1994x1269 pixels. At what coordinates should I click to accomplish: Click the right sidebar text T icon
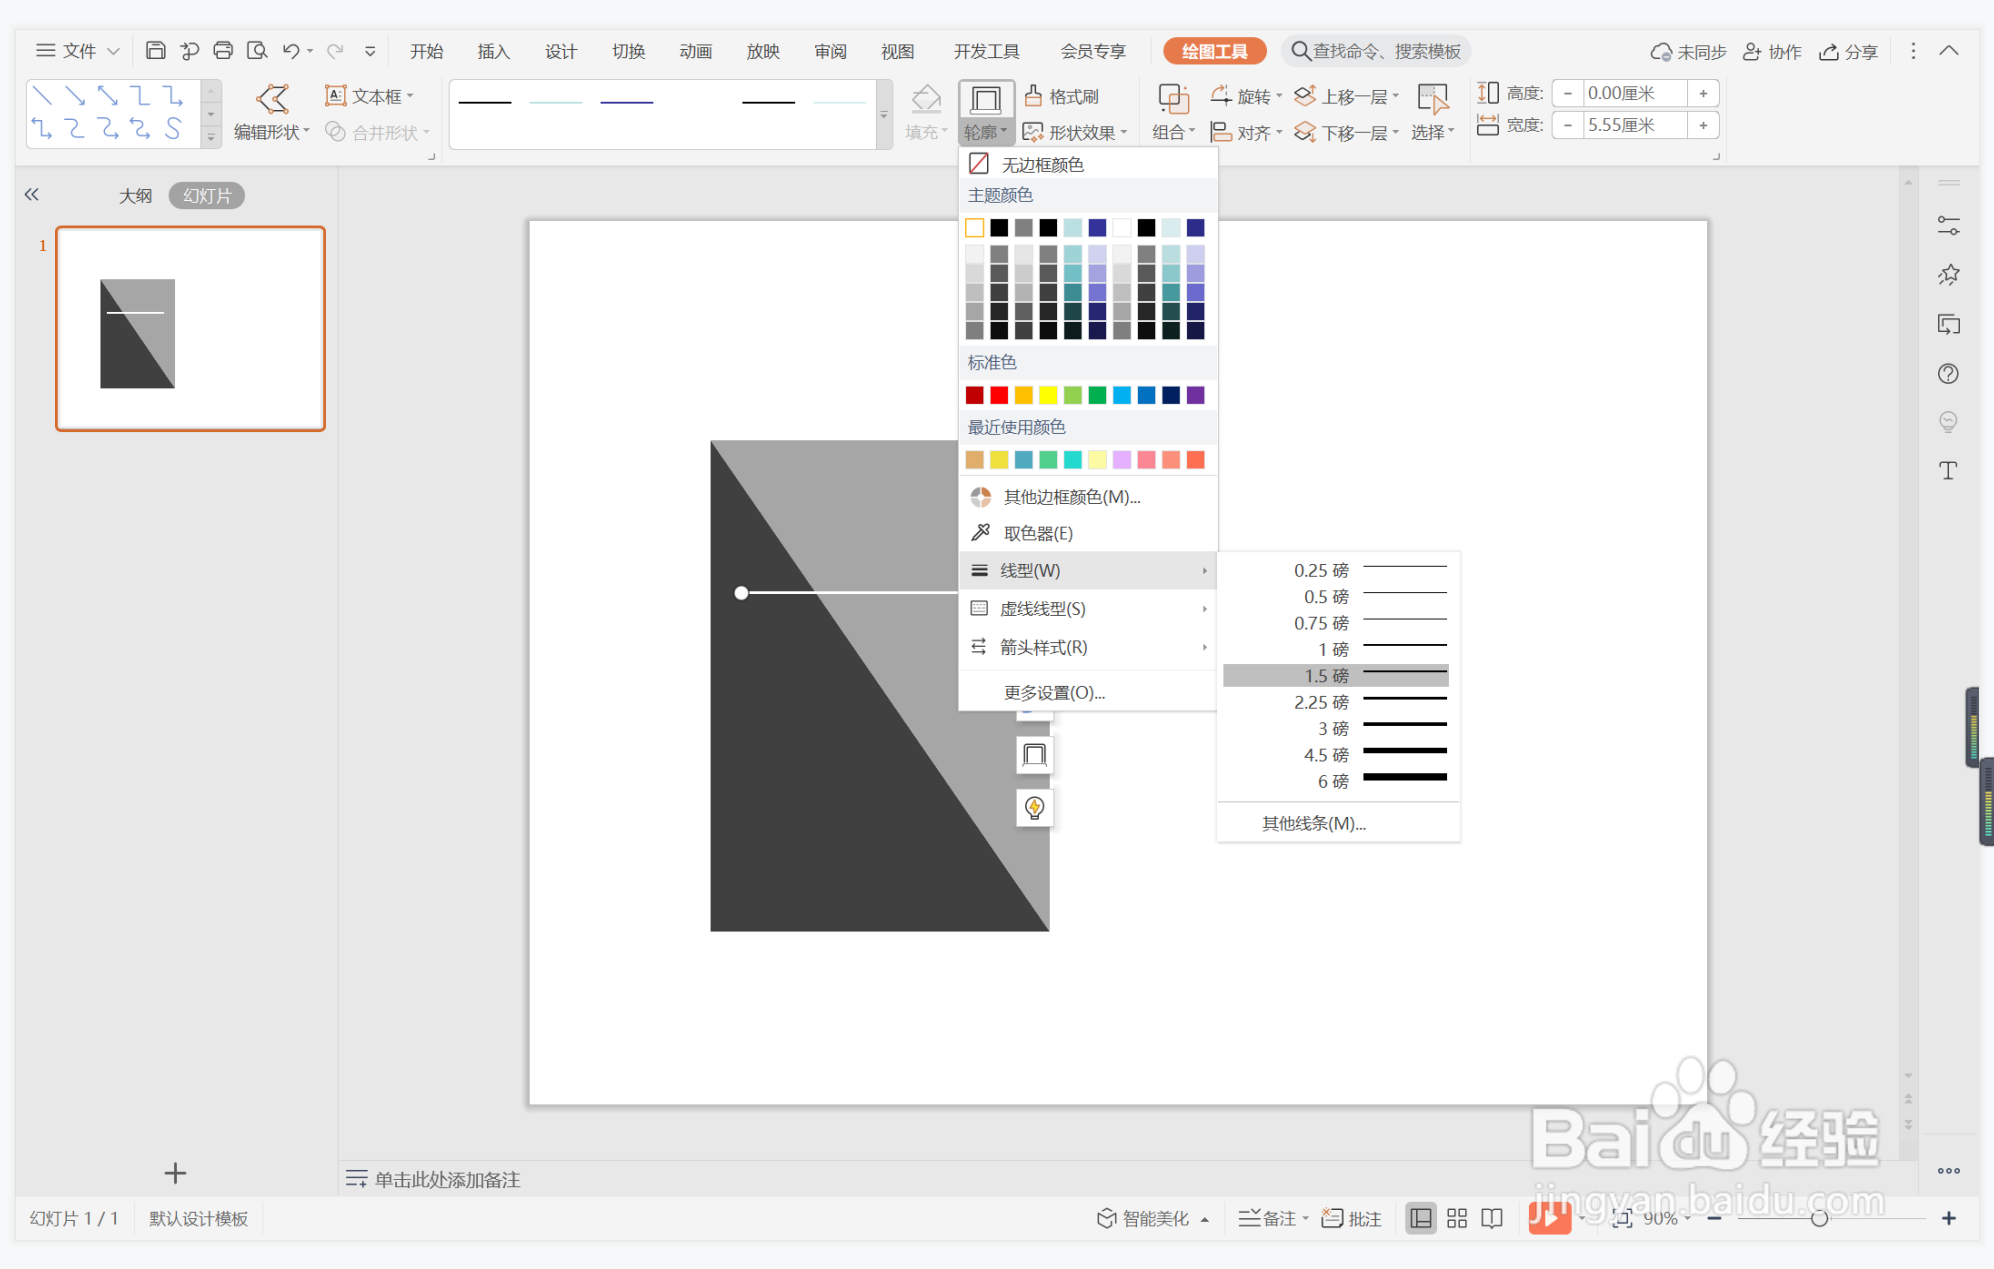[1948, 471]
